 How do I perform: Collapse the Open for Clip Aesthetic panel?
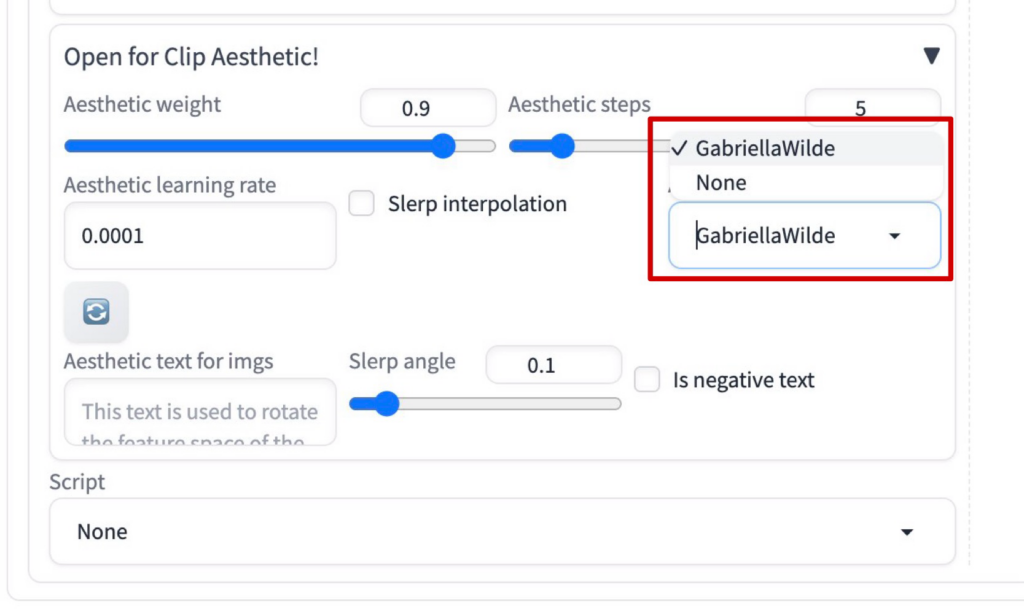point(931,56)
